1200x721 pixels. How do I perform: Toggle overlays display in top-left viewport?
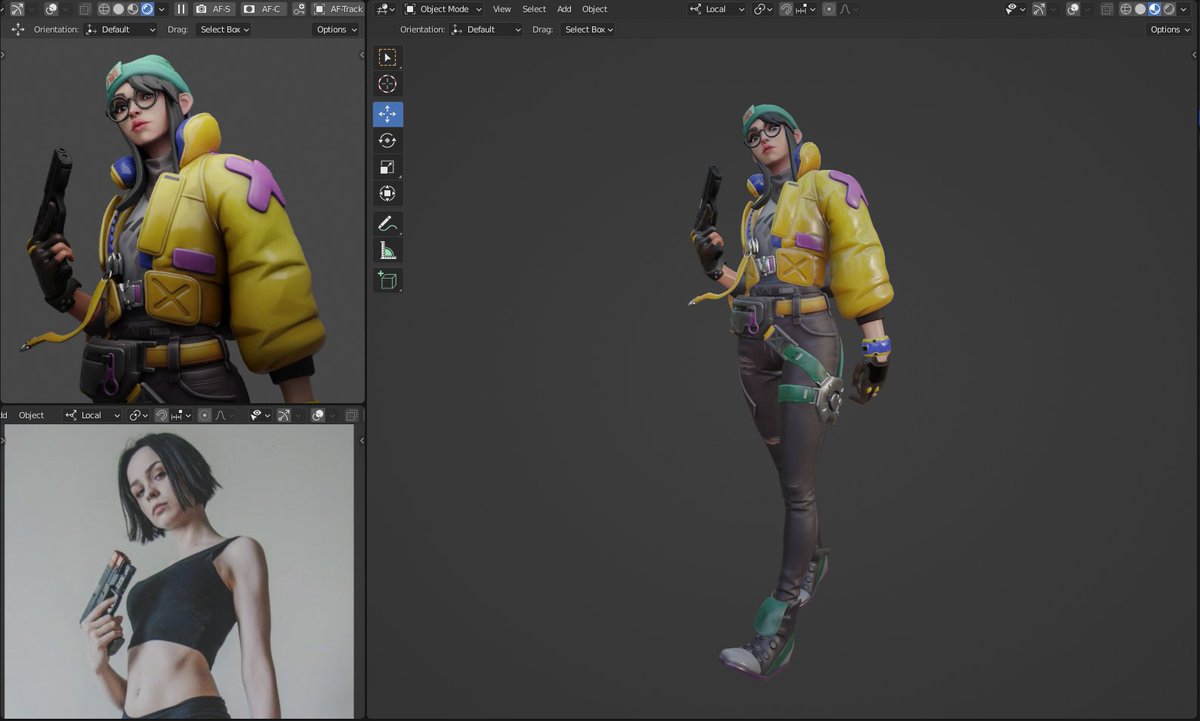(50, 9)
